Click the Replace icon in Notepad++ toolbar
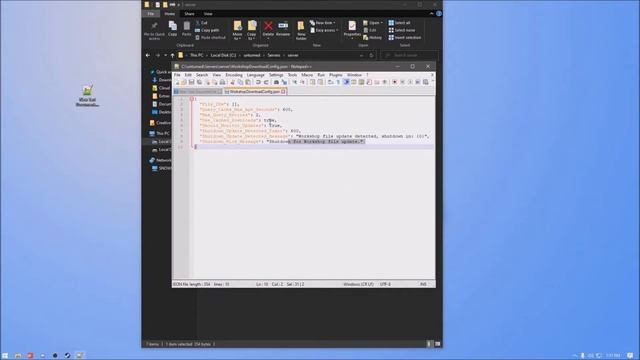The width and height of the screenshot is (640, 360). tap(284, 82)
